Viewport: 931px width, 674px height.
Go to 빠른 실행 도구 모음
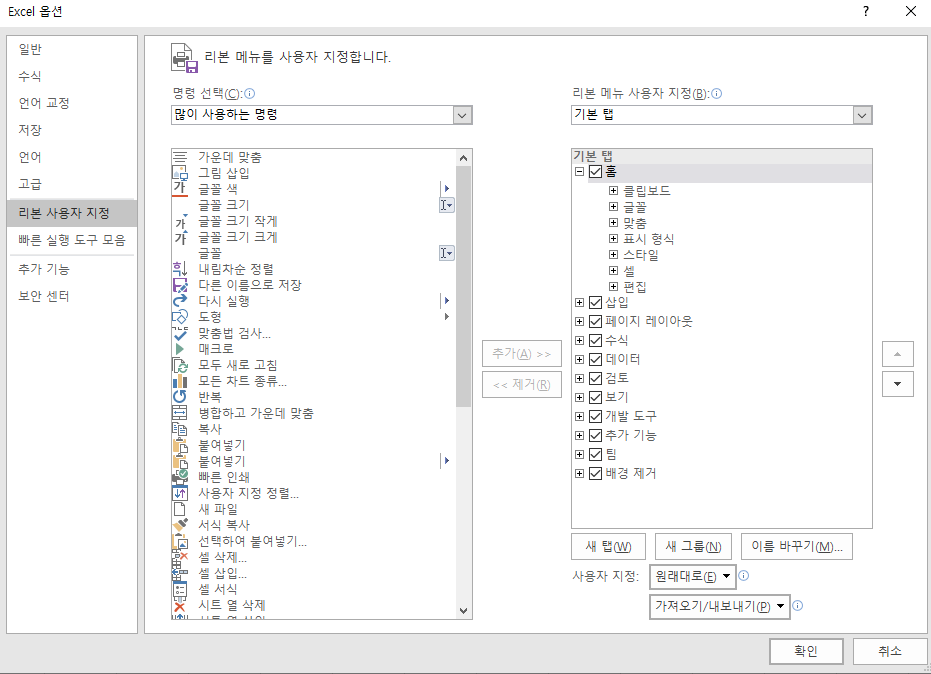click(x=72, y=240)
